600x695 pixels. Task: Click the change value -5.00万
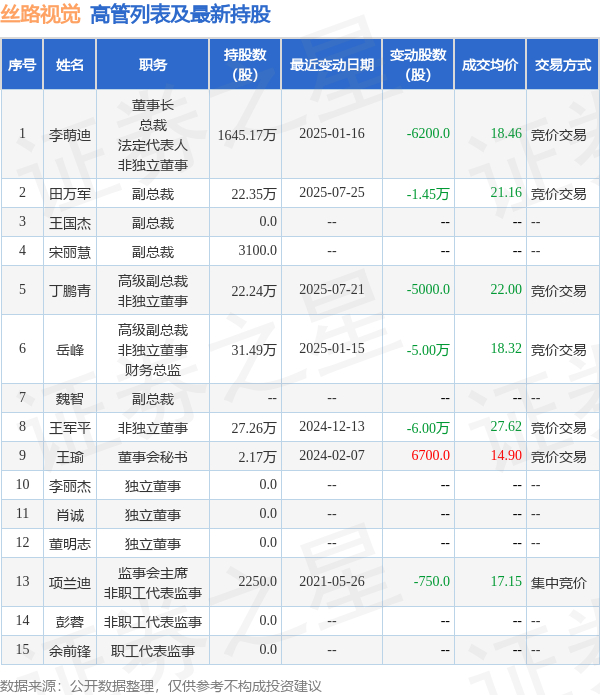[428, 350]
